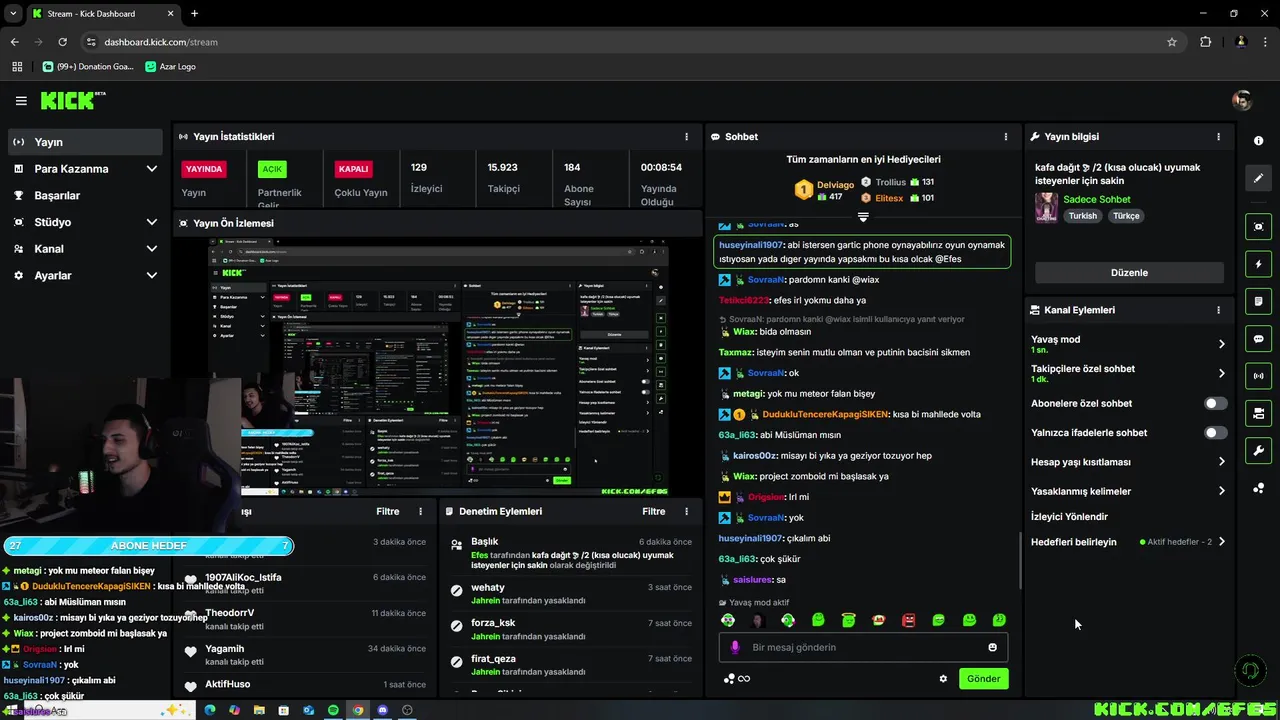Click the stream preview thumbnail
1280x720 pixels.
point(437,366)
